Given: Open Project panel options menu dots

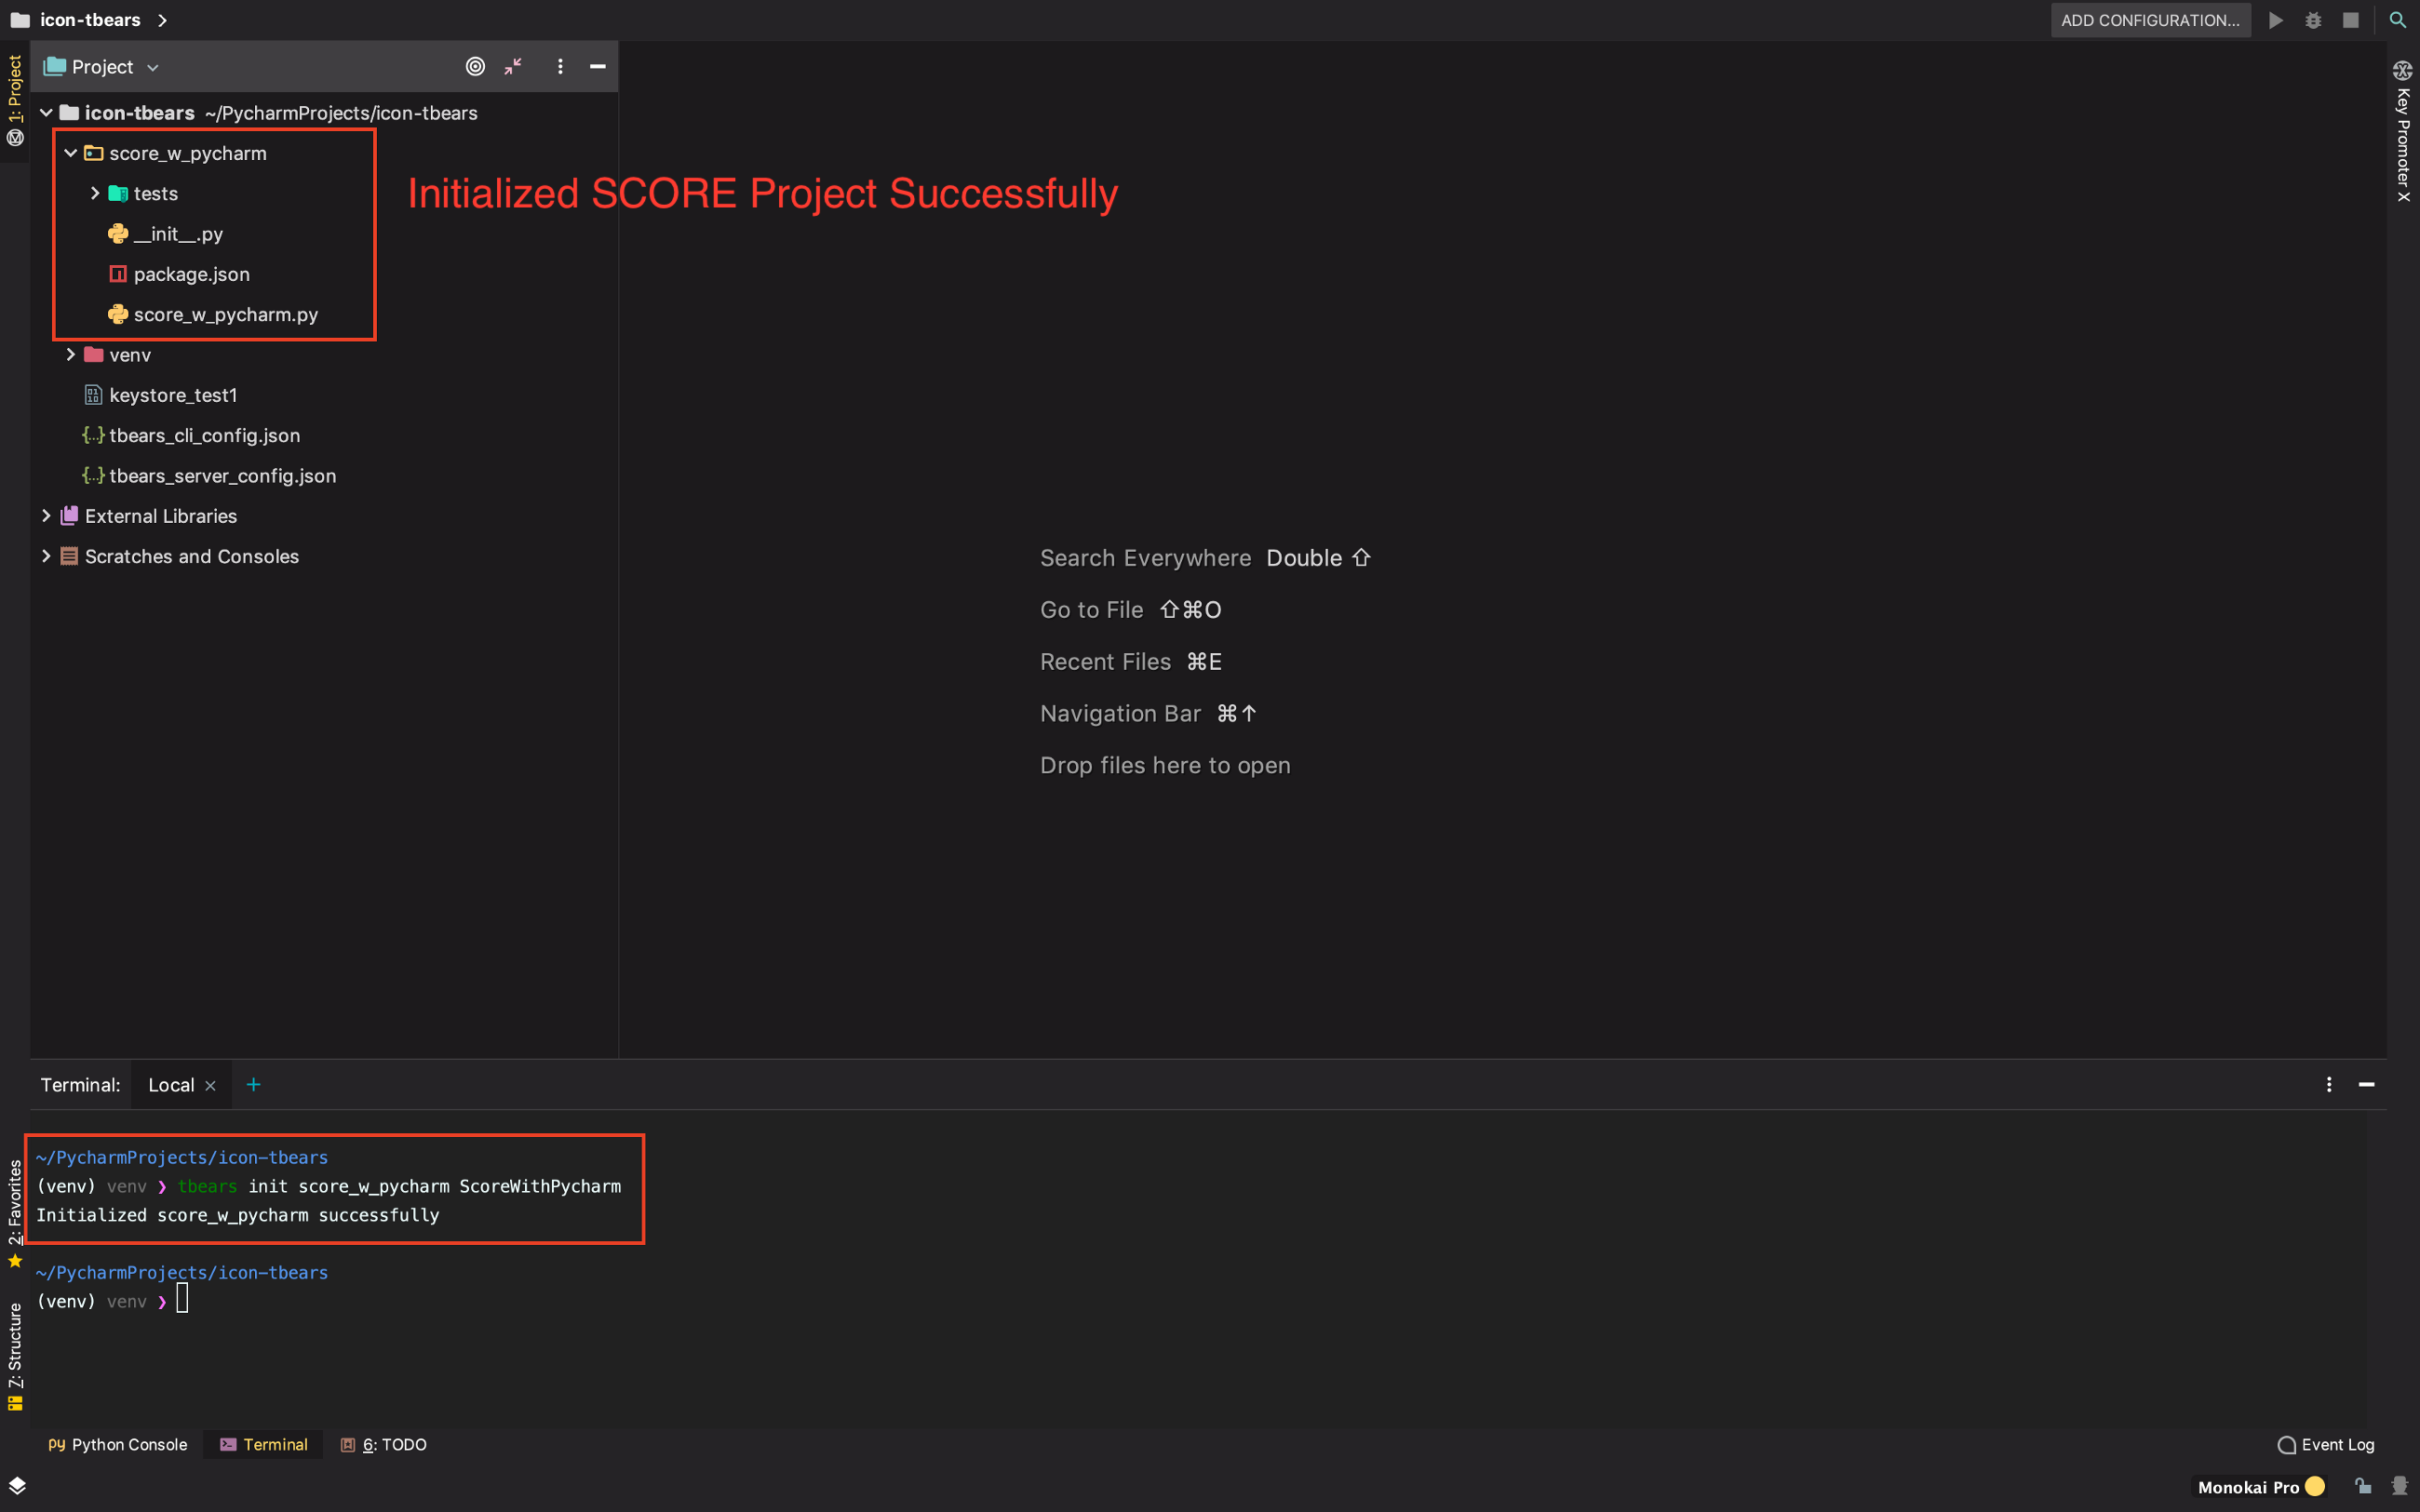Looking at the screenshot, I should [x=560, y=67].
